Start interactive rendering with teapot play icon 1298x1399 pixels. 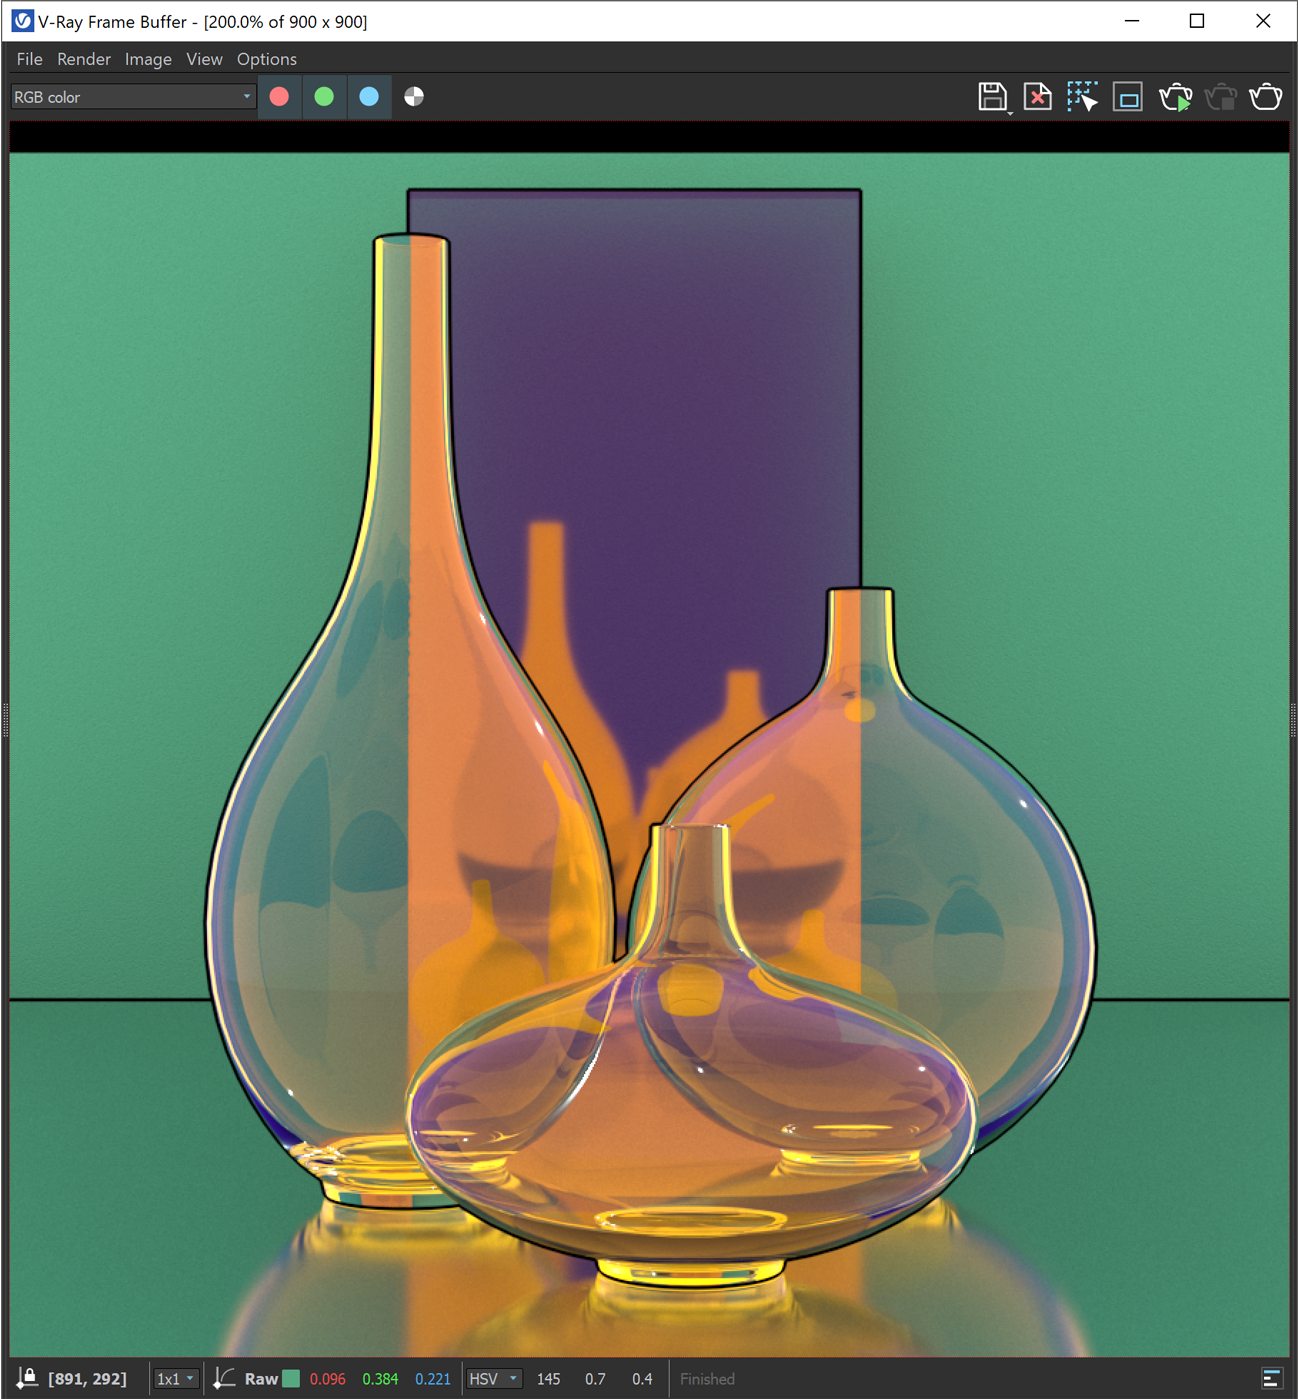(1175, 97)
